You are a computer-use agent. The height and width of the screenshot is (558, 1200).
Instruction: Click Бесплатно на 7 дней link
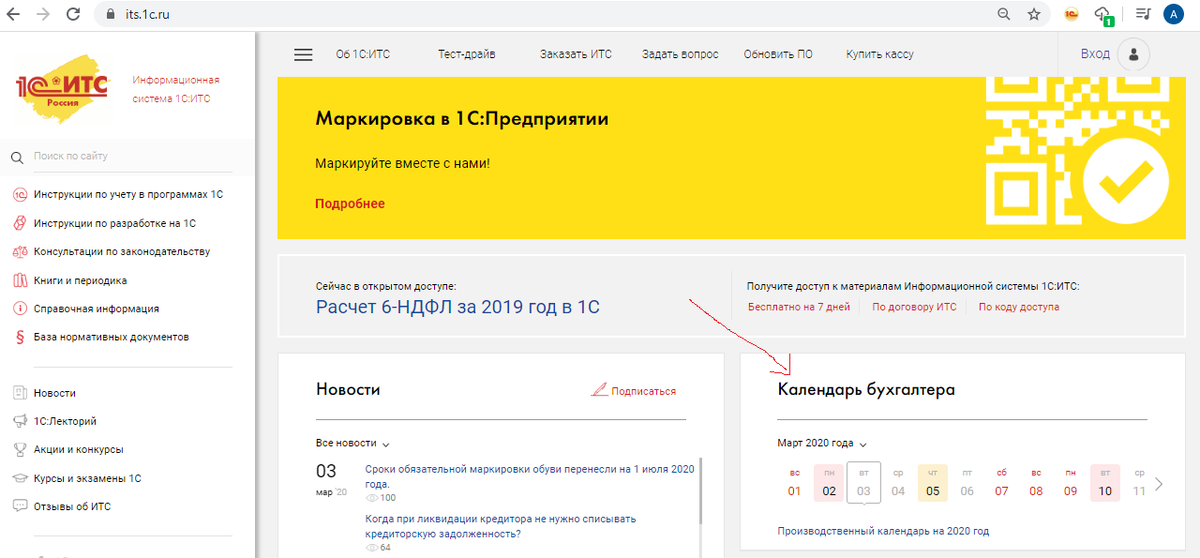point(799,307)
